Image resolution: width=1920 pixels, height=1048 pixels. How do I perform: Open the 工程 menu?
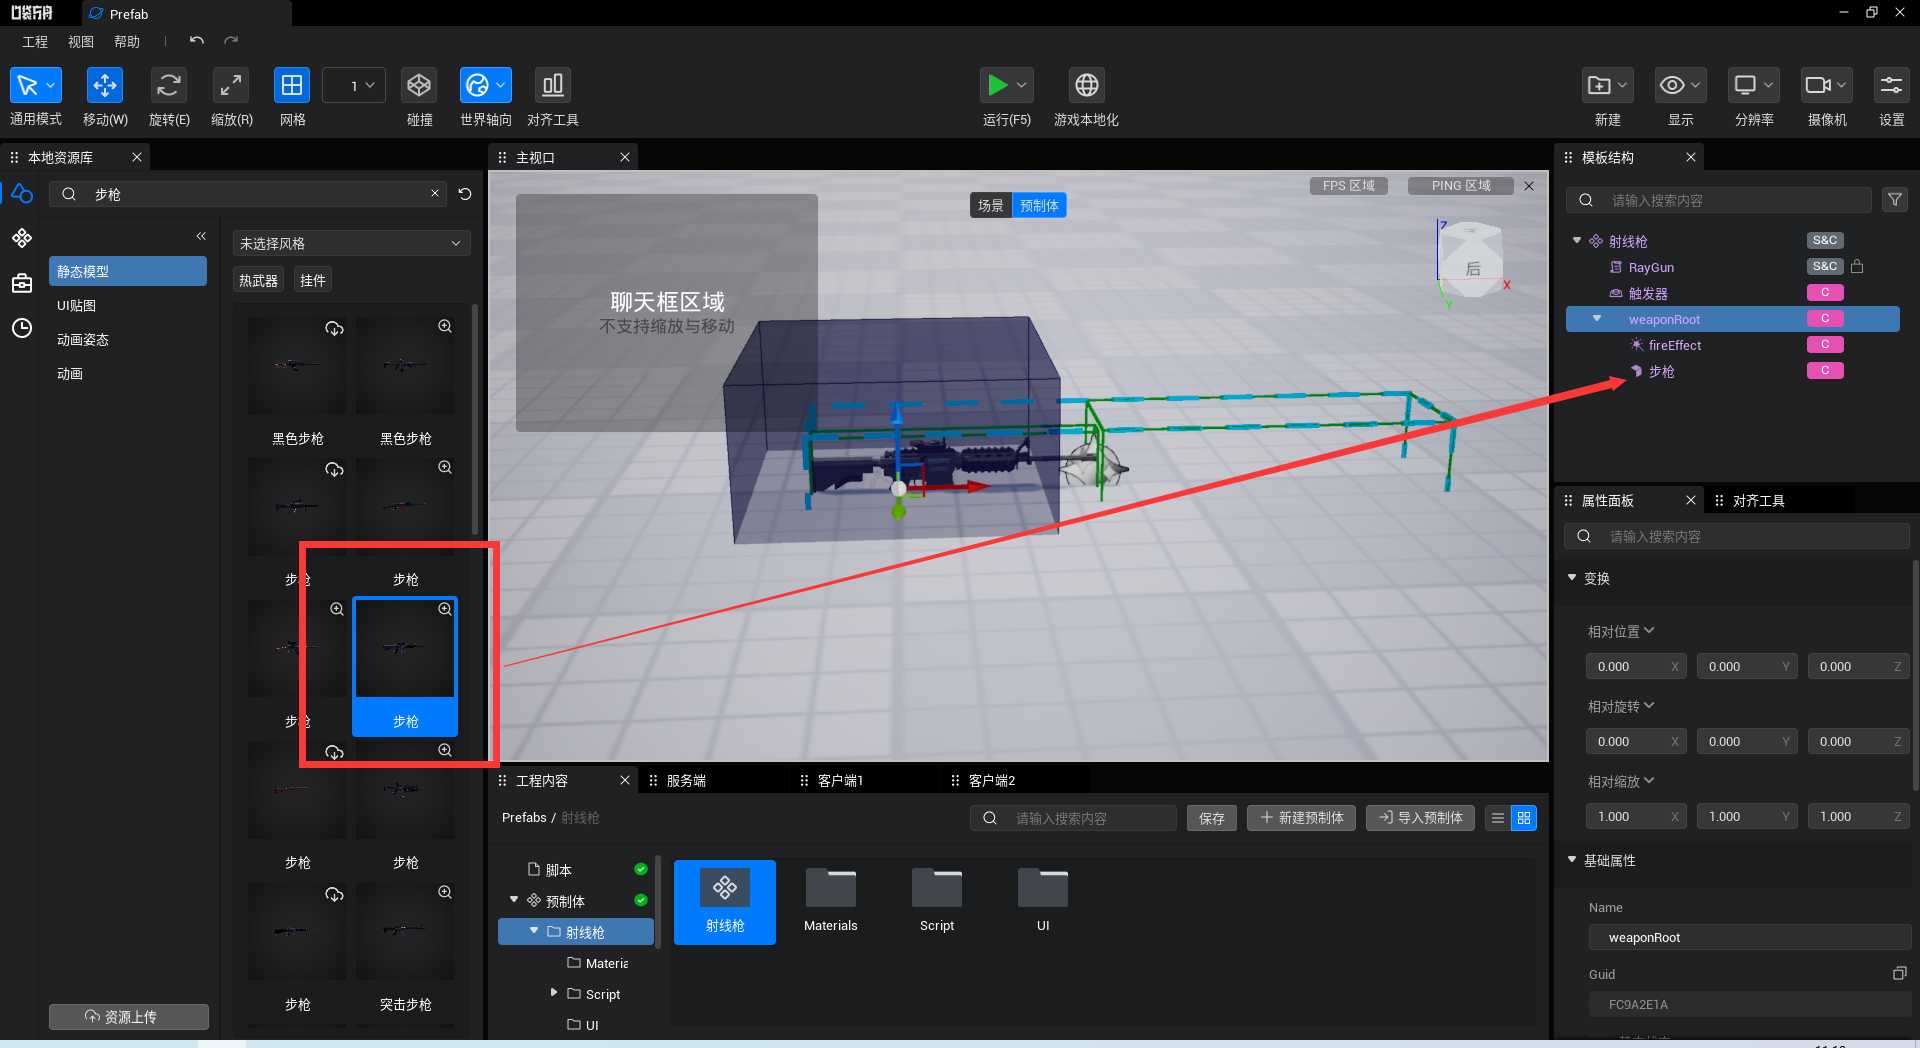point(35,42)
